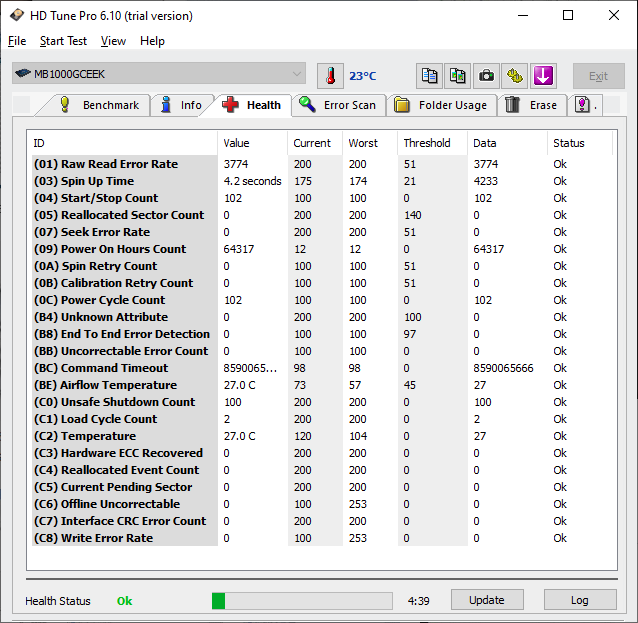
Task: Select the Calibration Retry Count row
Action: (x=322, y=283)
